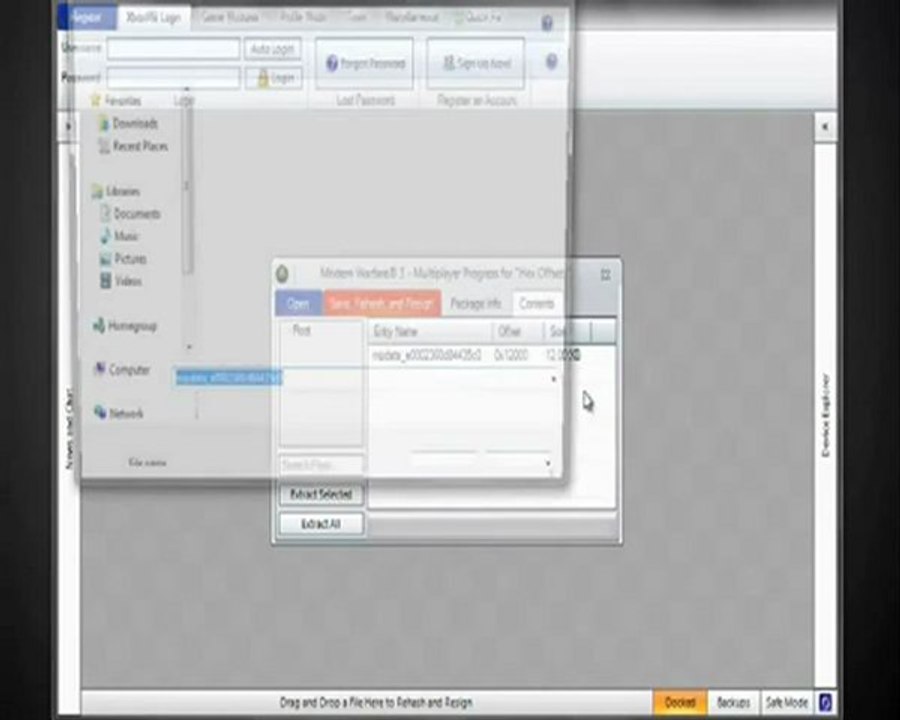Click the round icon right of Sign Up Now

[x=551, y=61]
